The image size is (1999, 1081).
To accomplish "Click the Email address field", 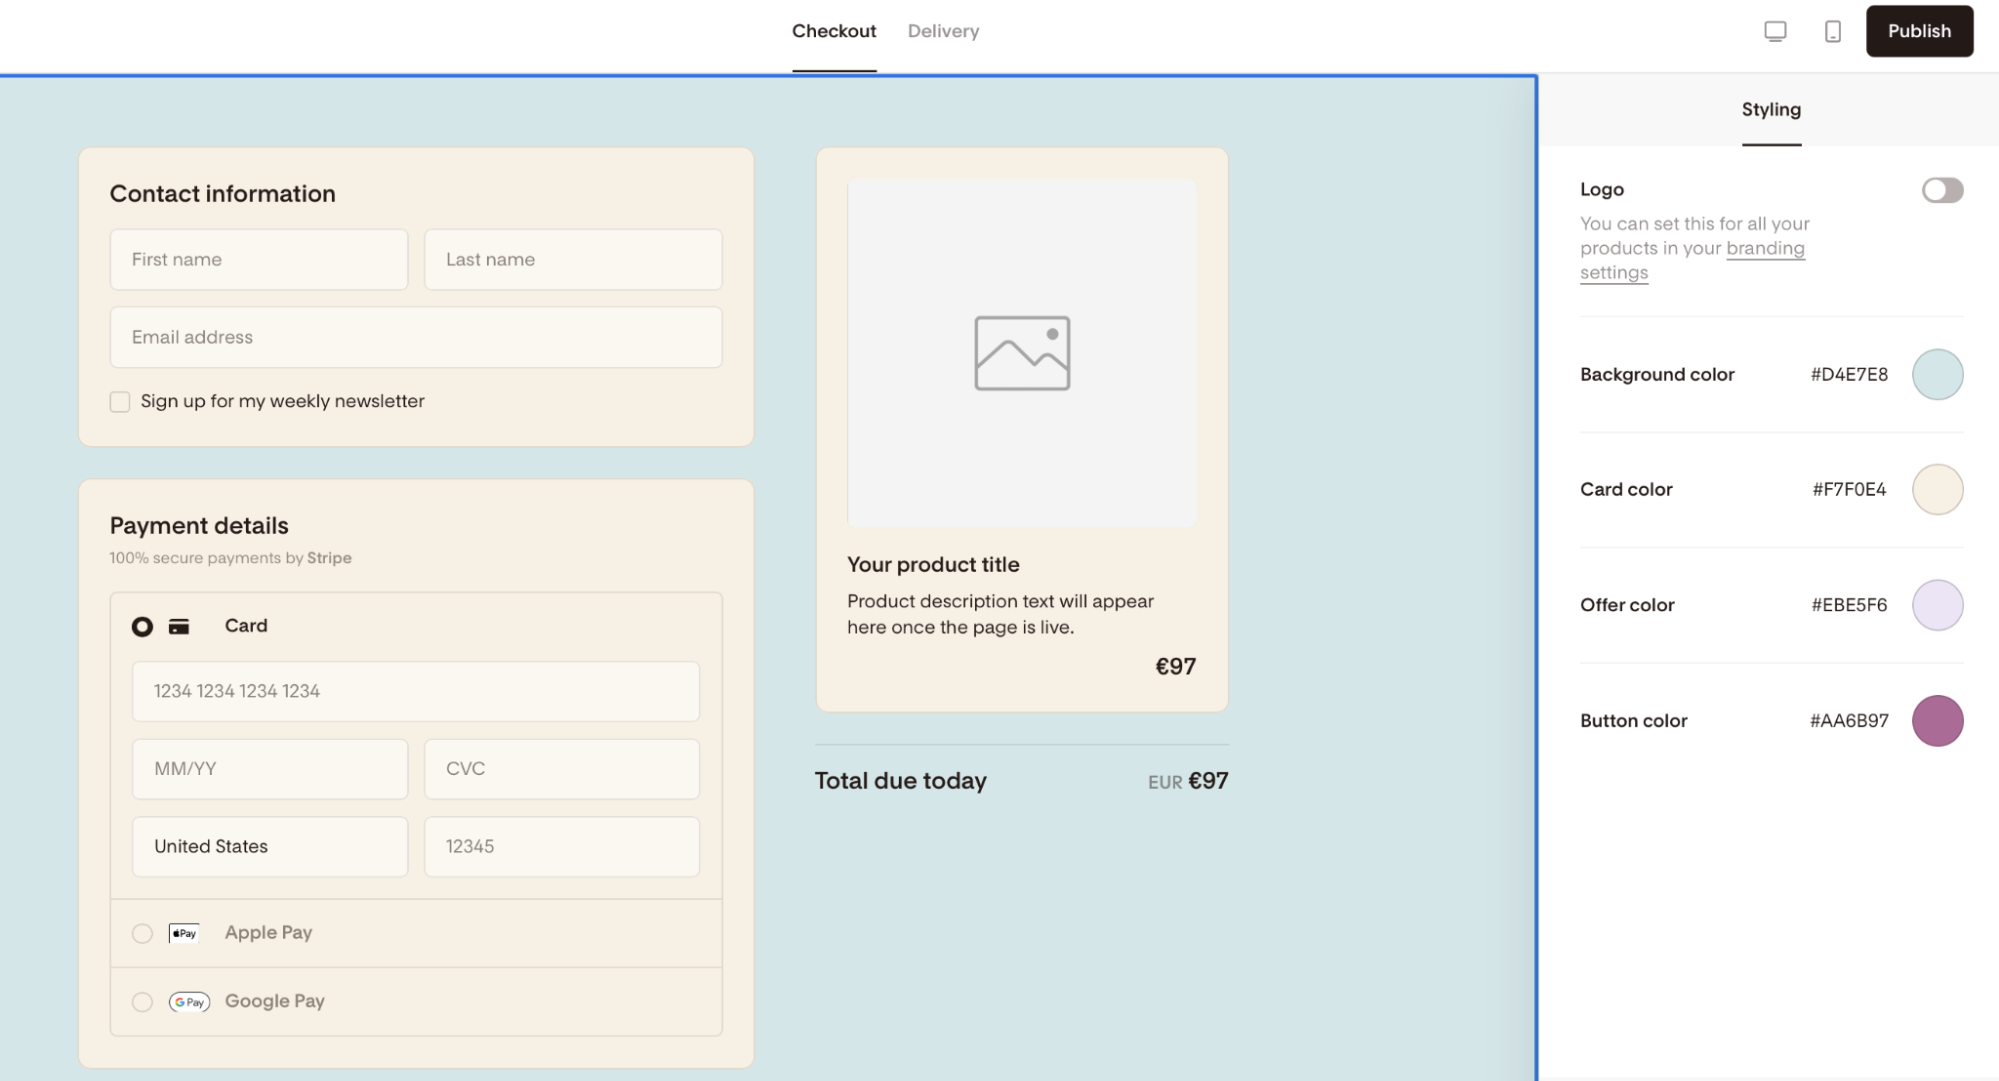I will point(416,338).
